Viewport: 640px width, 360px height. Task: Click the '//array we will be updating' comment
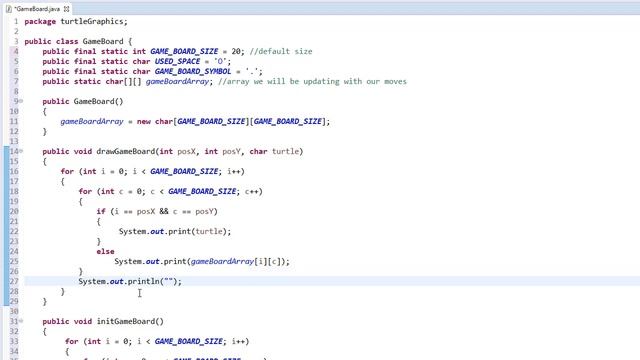[x=312, y=81]
